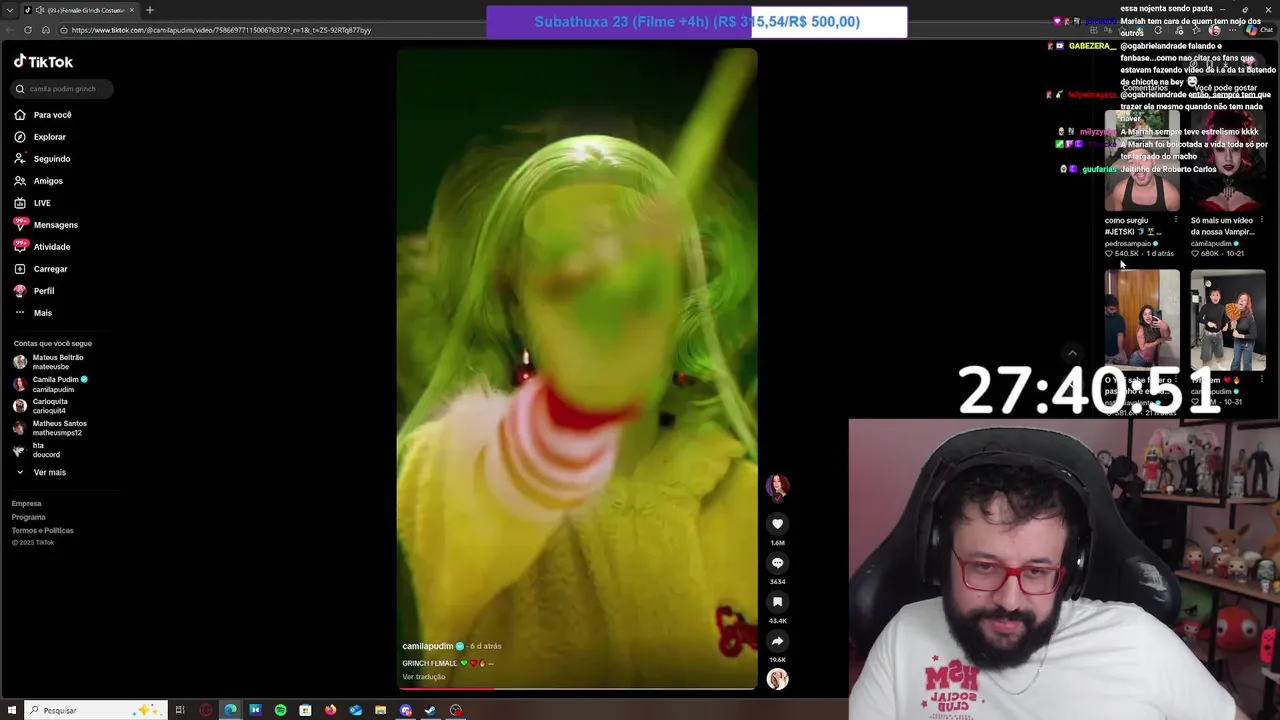Click Carregar to upload a video
The width and height of the screenshot is (1280, 720).
(x=41, y=269)
